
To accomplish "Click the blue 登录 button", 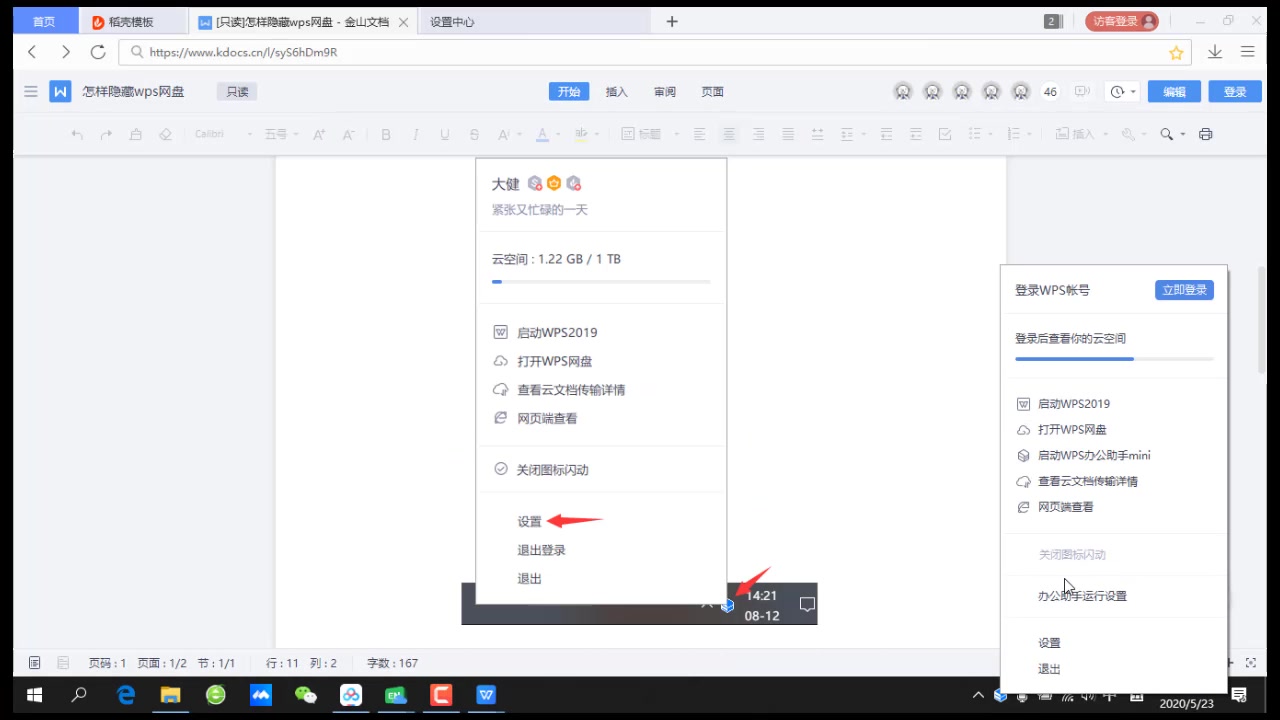I will tap(1235, 92).
